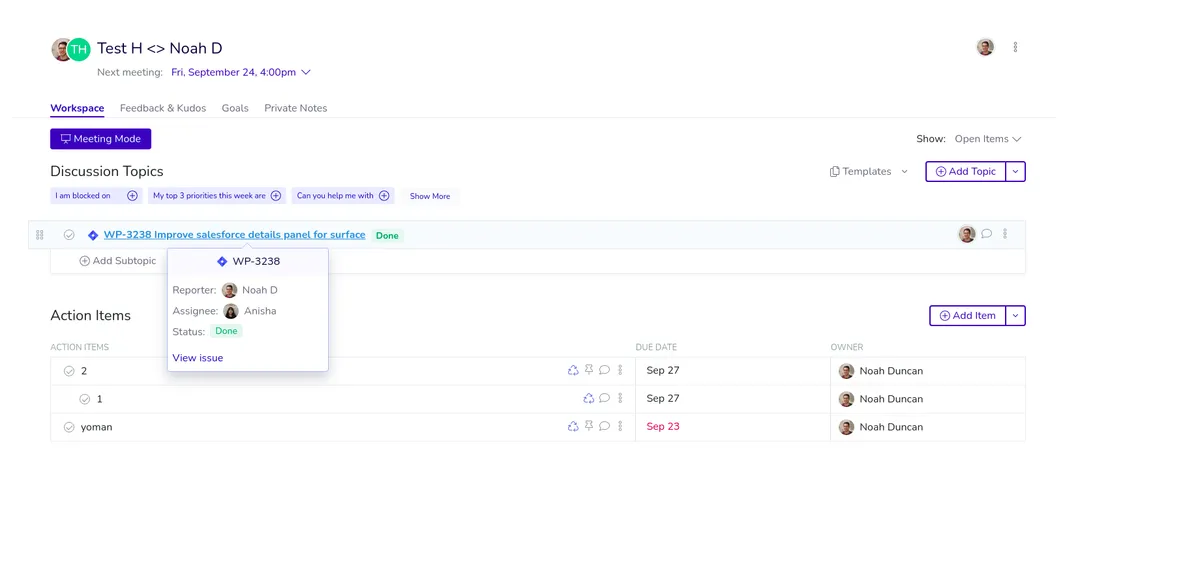The width and height of the screenshot is (1200, 587).
Task: Check off action item 1
Action: 85,399
